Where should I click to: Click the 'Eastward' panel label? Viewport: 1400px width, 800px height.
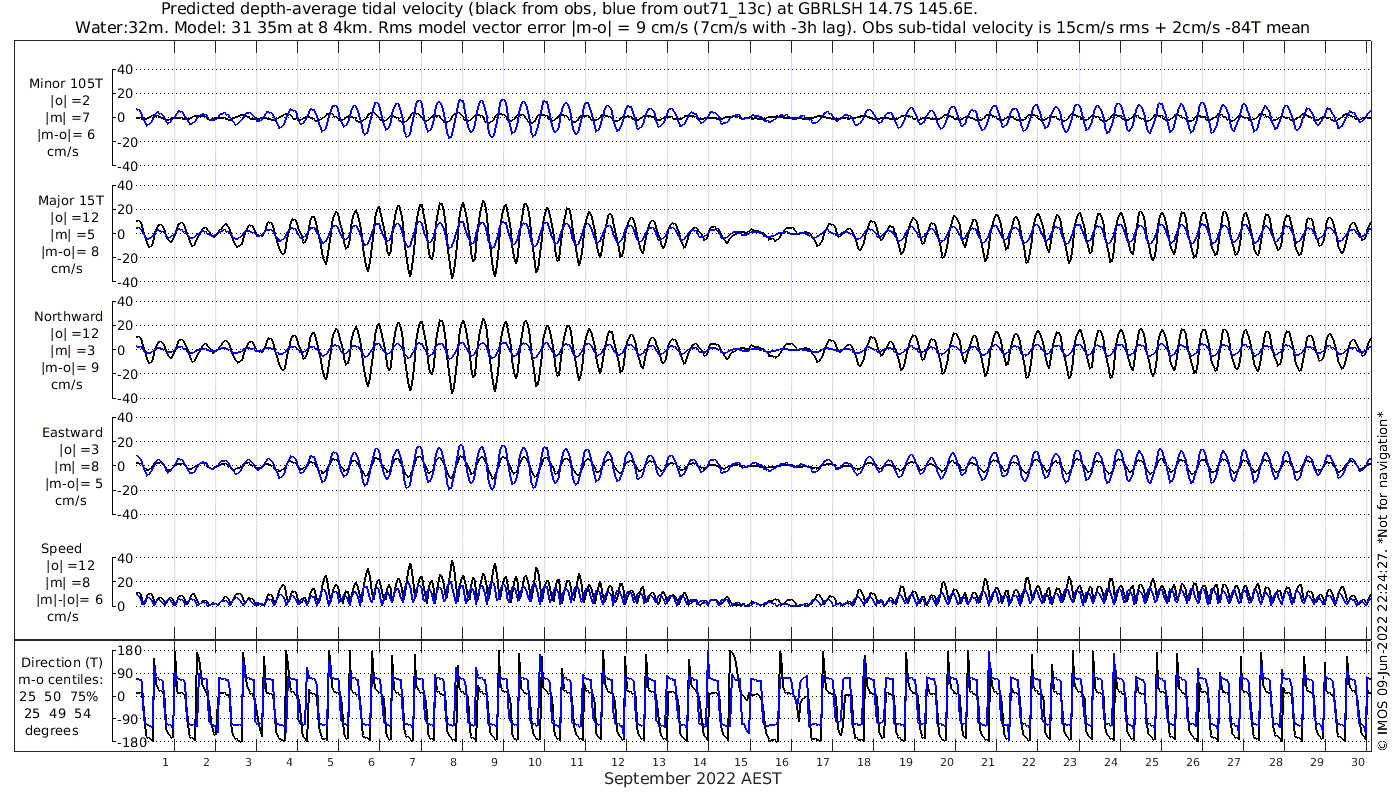[71, 433]
